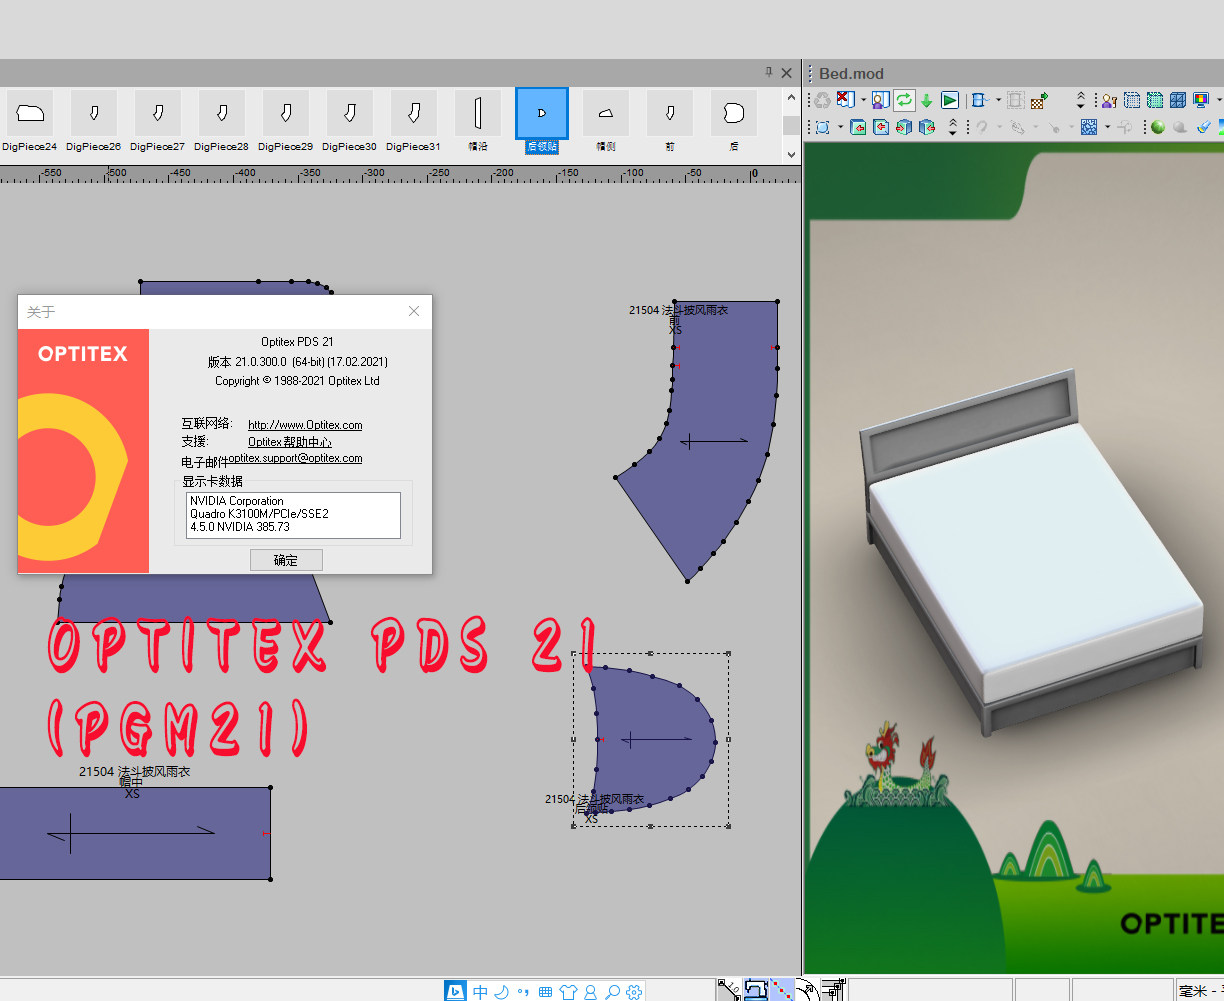Viewport: 1224px width, 1001px height.
Task: Click the green download arrow in 3D toolbar
Action: (x=925, y=100)
